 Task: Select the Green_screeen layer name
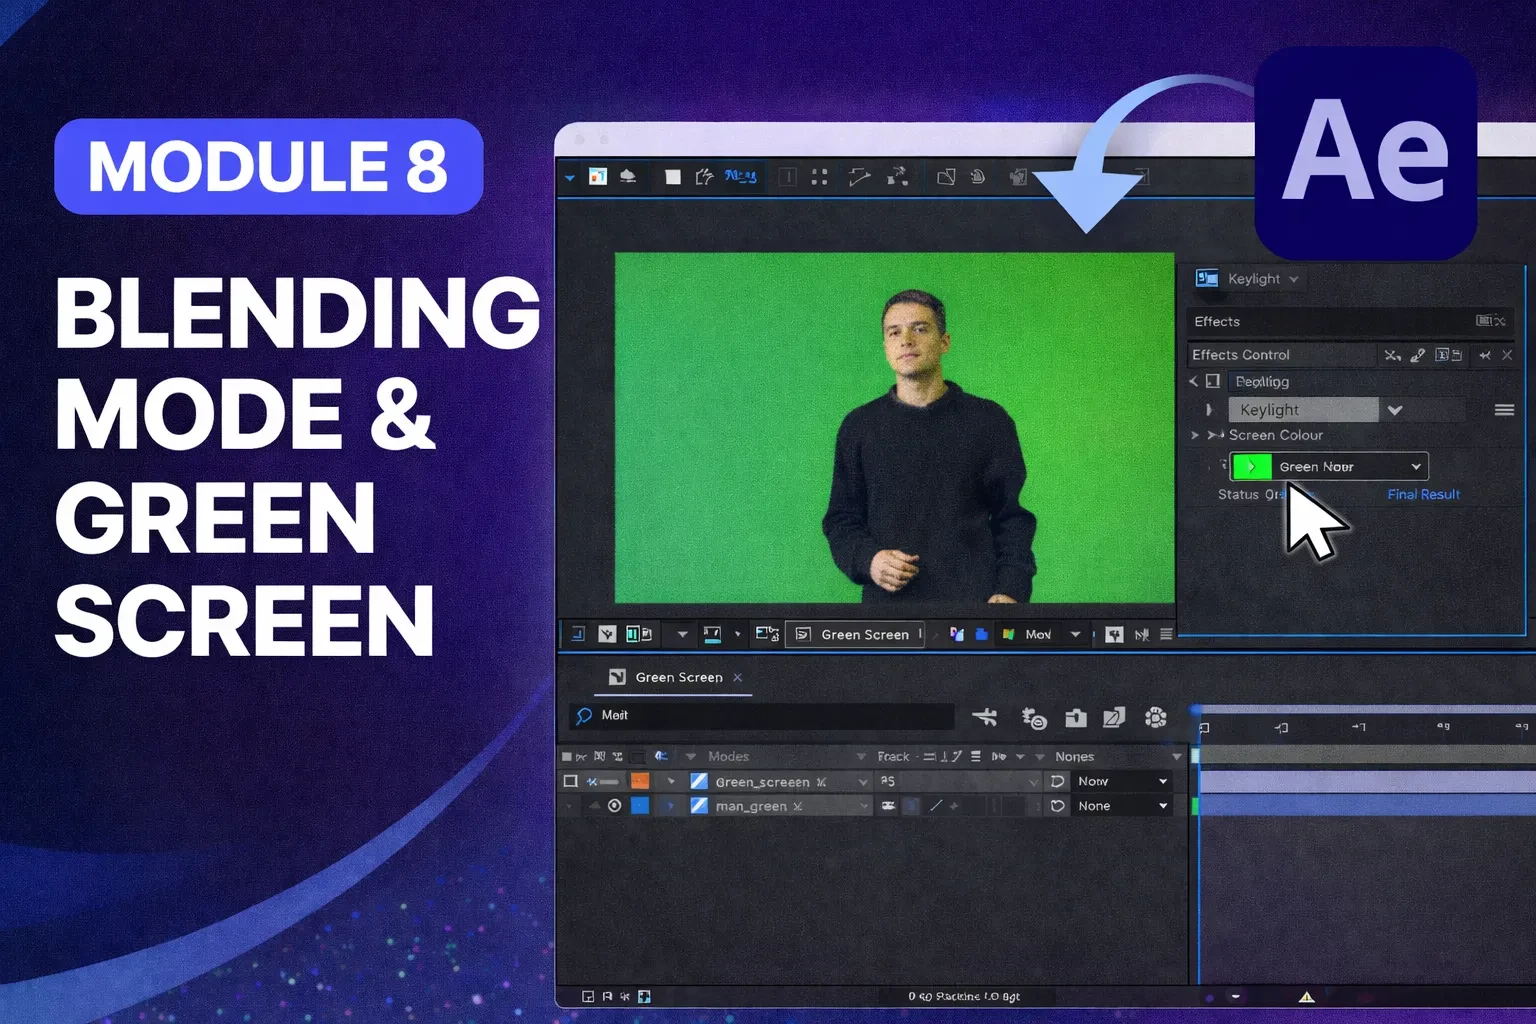762,782
